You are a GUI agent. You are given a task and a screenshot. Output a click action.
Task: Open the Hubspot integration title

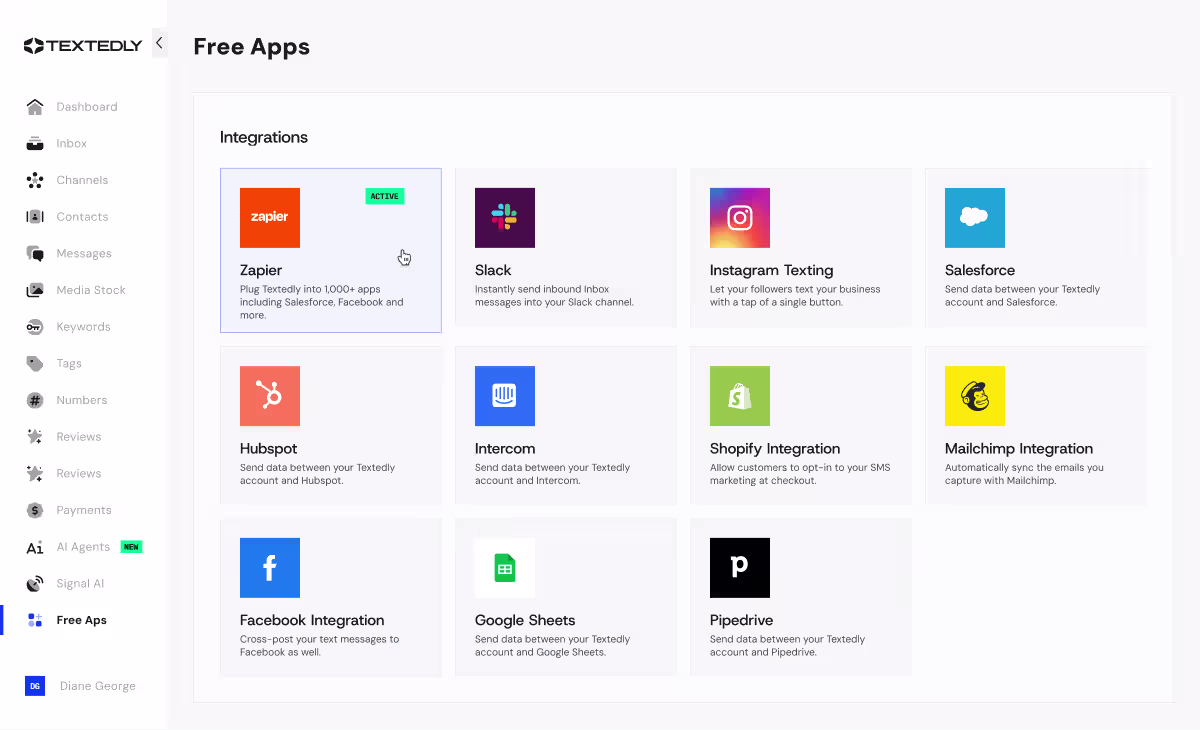point(268,449)
